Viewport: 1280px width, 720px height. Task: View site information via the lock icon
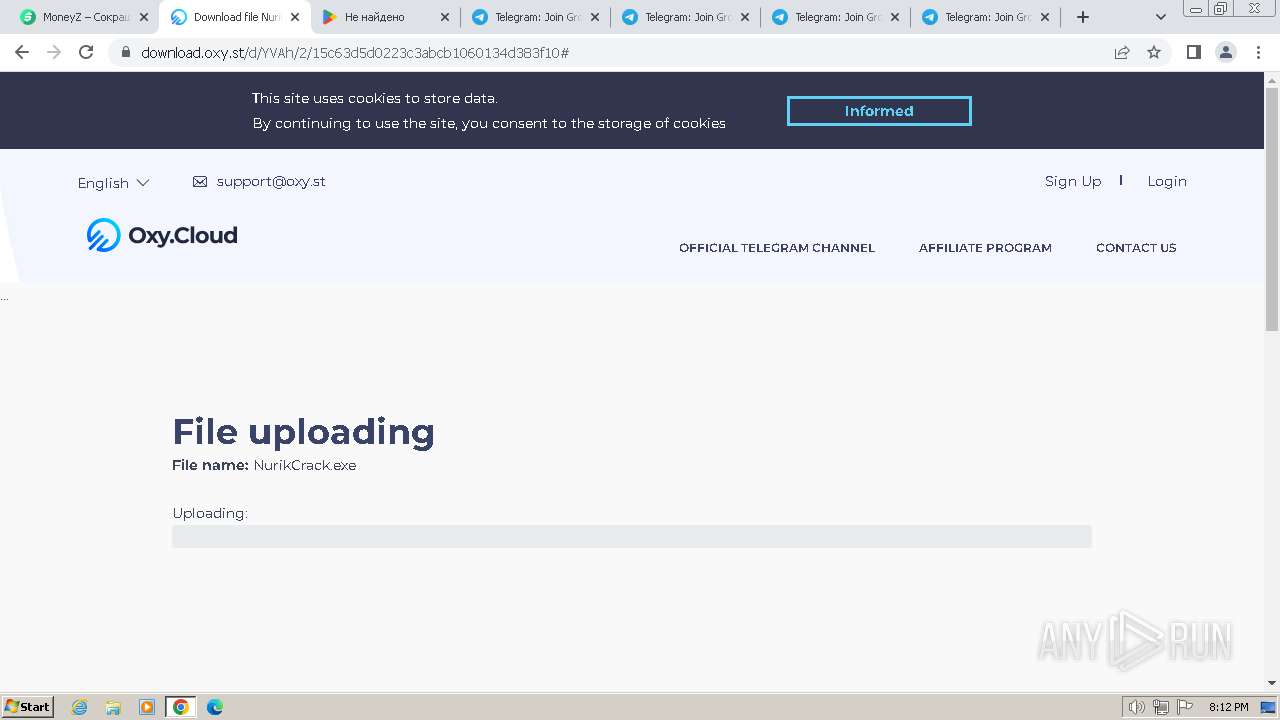coord(126,52)
